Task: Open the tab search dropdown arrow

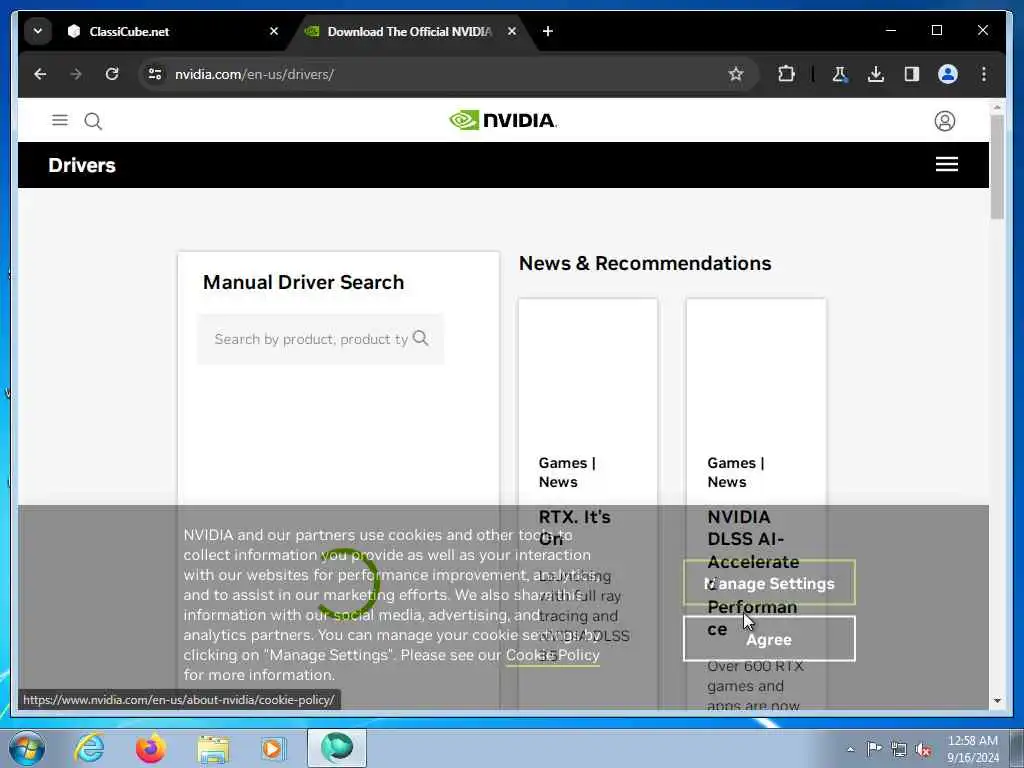Action: (x=38, y=31)
